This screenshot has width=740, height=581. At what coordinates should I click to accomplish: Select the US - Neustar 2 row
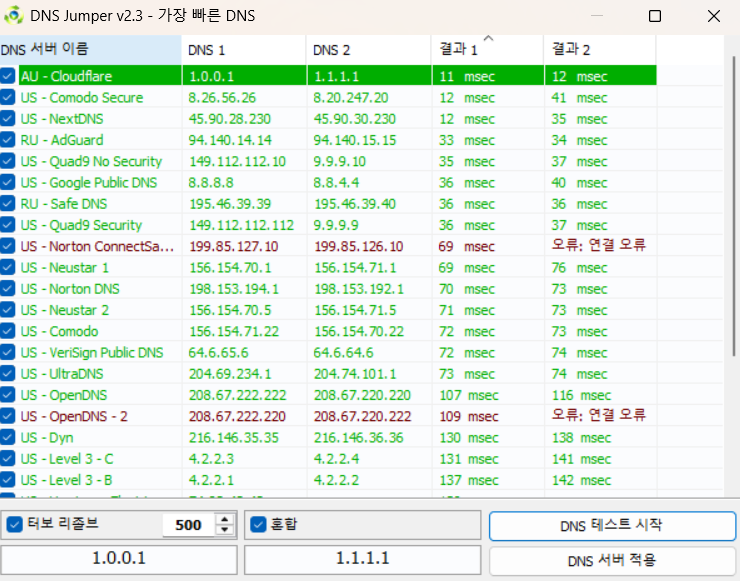328,310
